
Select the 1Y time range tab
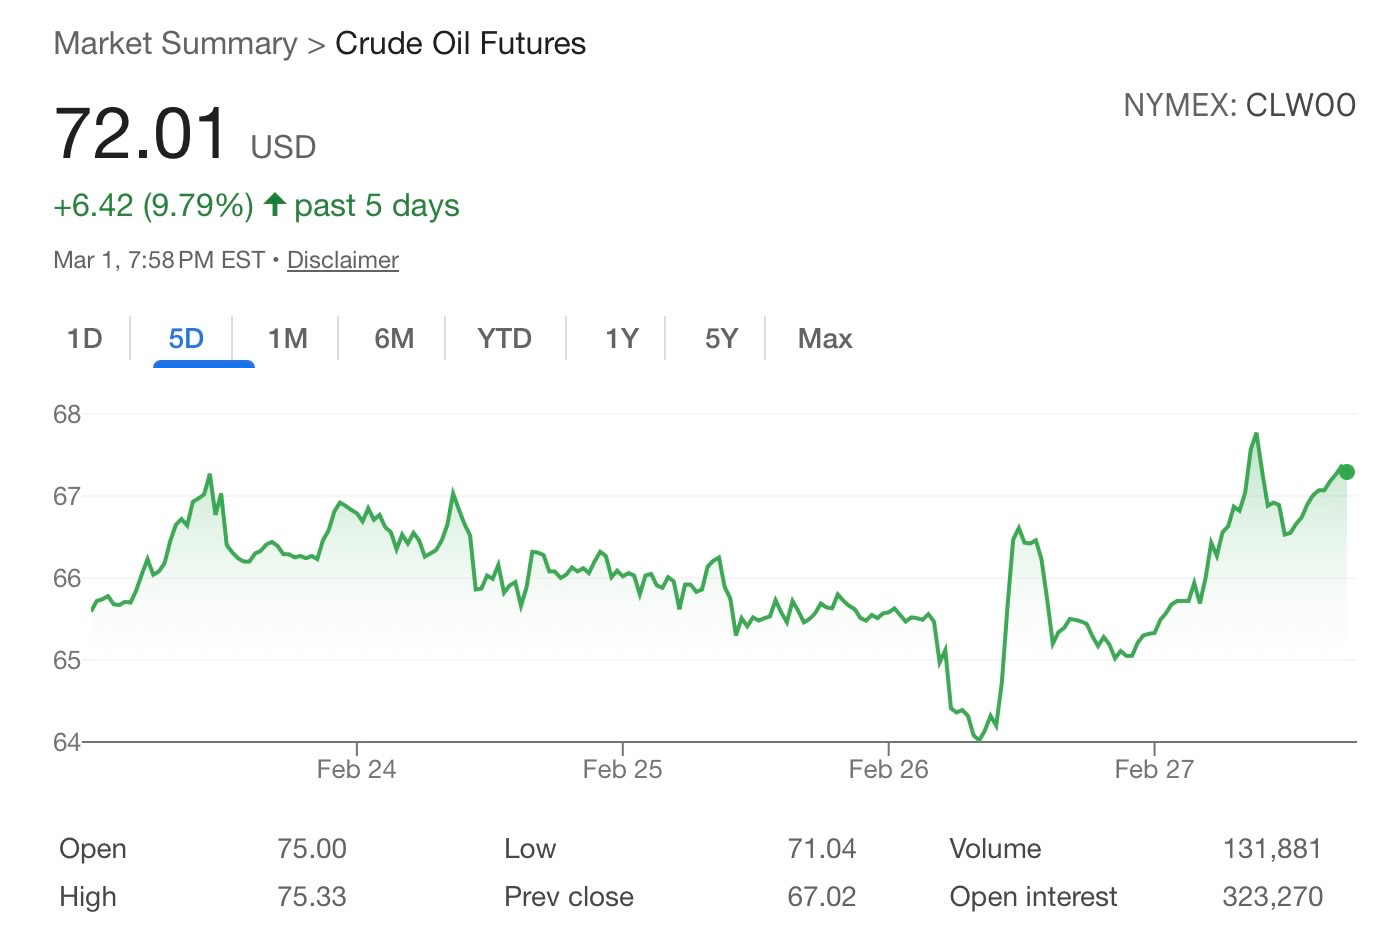point(621,339)
